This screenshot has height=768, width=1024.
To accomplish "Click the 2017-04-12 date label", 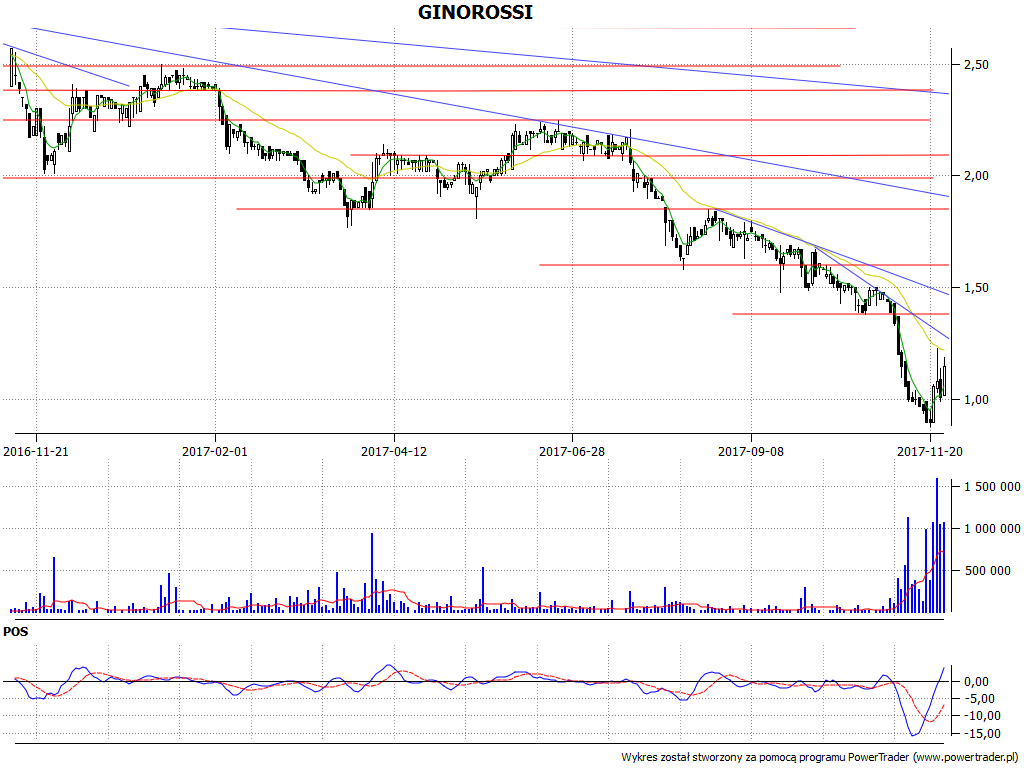I will click(x=394, y=451).
